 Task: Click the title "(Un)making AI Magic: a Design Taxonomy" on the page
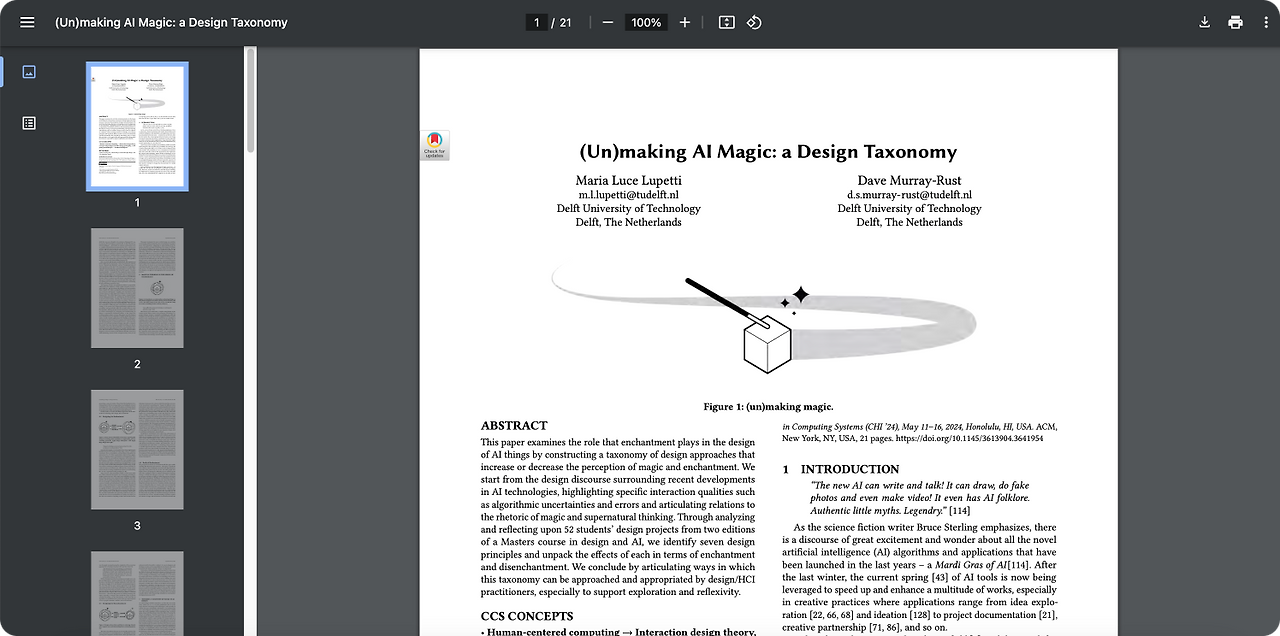(768, 152)
